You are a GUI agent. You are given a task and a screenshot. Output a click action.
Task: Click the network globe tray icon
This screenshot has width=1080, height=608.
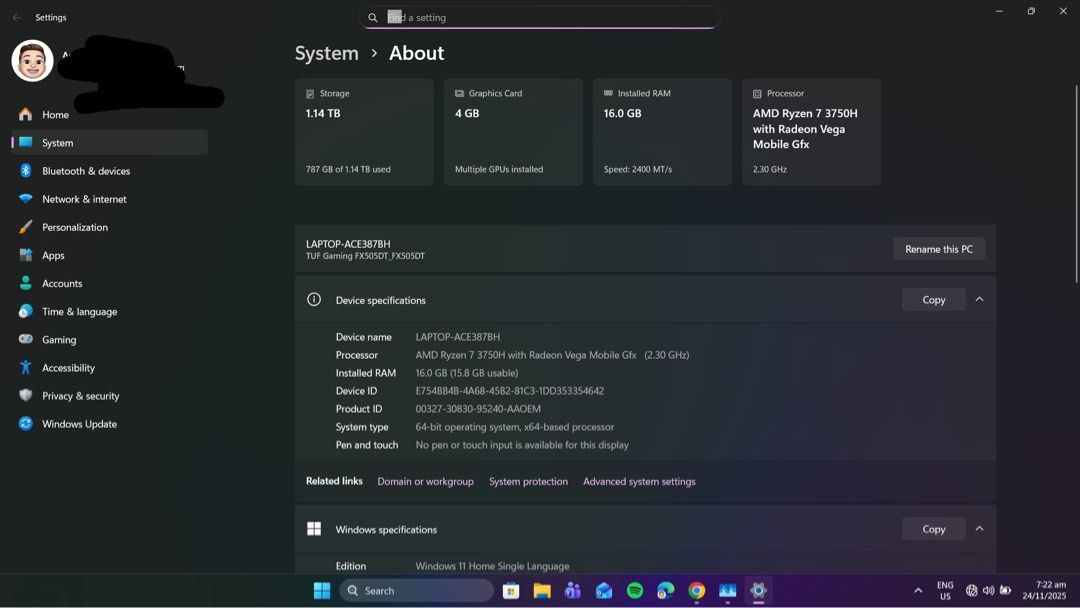click(x=972, y=591)
